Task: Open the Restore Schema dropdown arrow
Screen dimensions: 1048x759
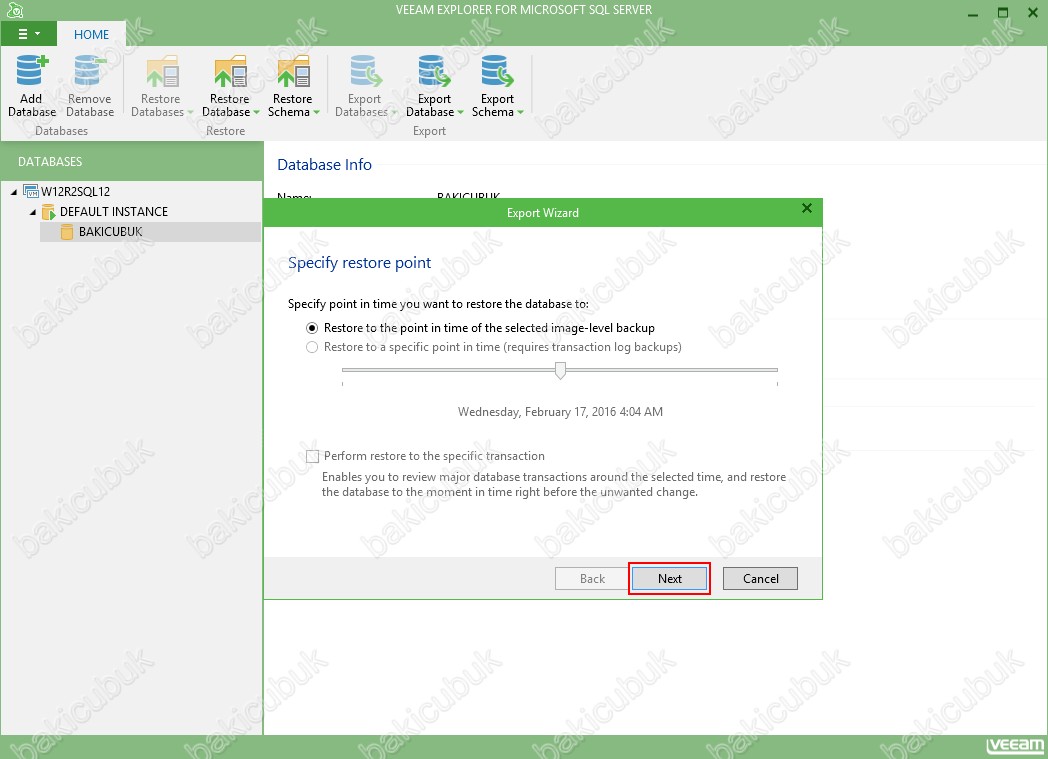Action: pyautogui.click(x=316, y=112)
